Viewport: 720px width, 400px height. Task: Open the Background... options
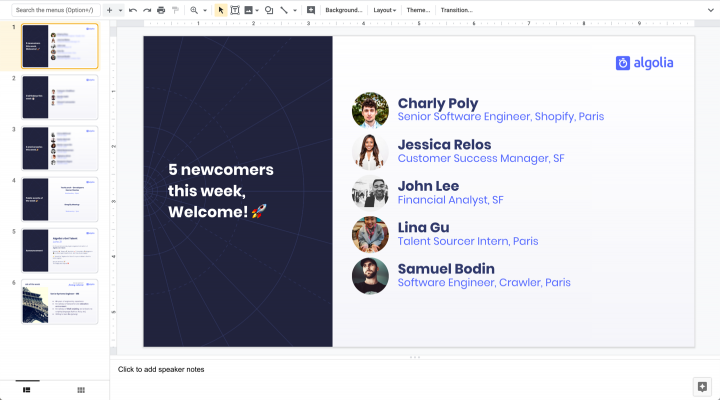point(343,10)
